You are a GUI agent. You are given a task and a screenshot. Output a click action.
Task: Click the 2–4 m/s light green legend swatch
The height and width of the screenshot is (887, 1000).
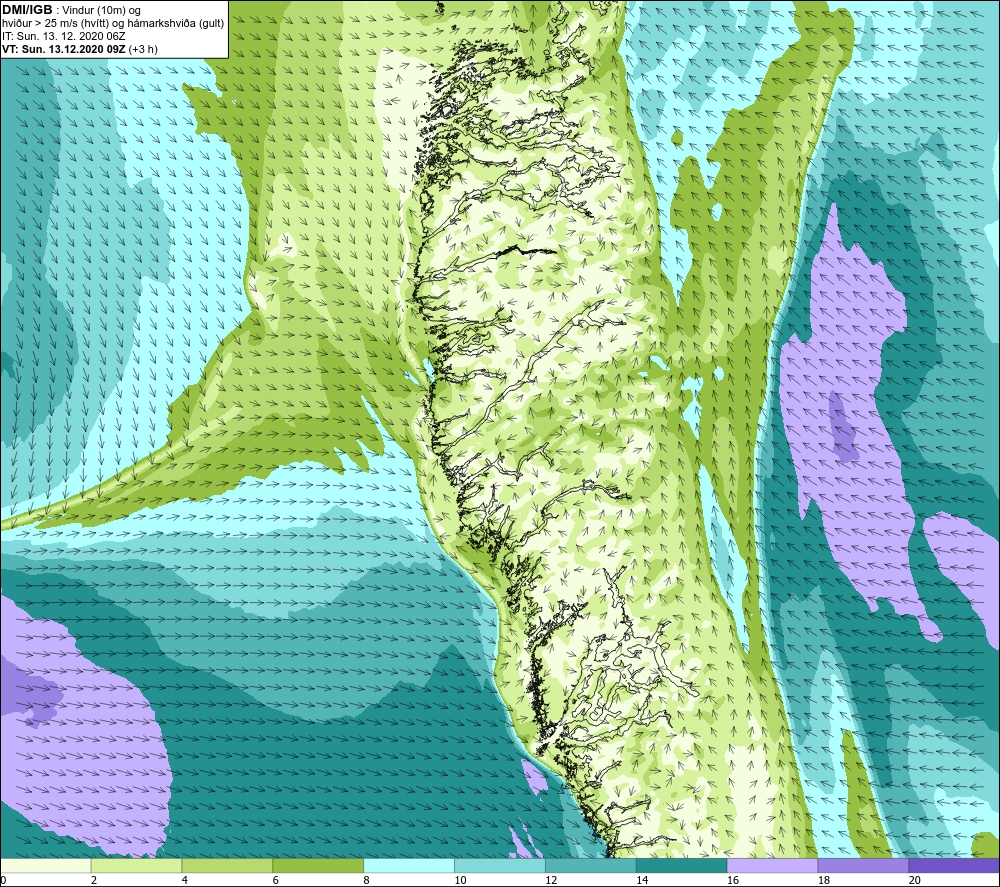136,865
